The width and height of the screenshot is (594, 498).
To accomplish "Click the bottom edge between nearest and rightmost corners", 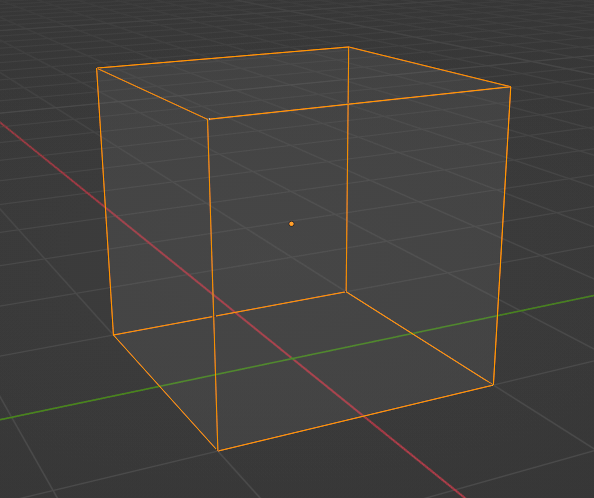I will pos(355,418).
